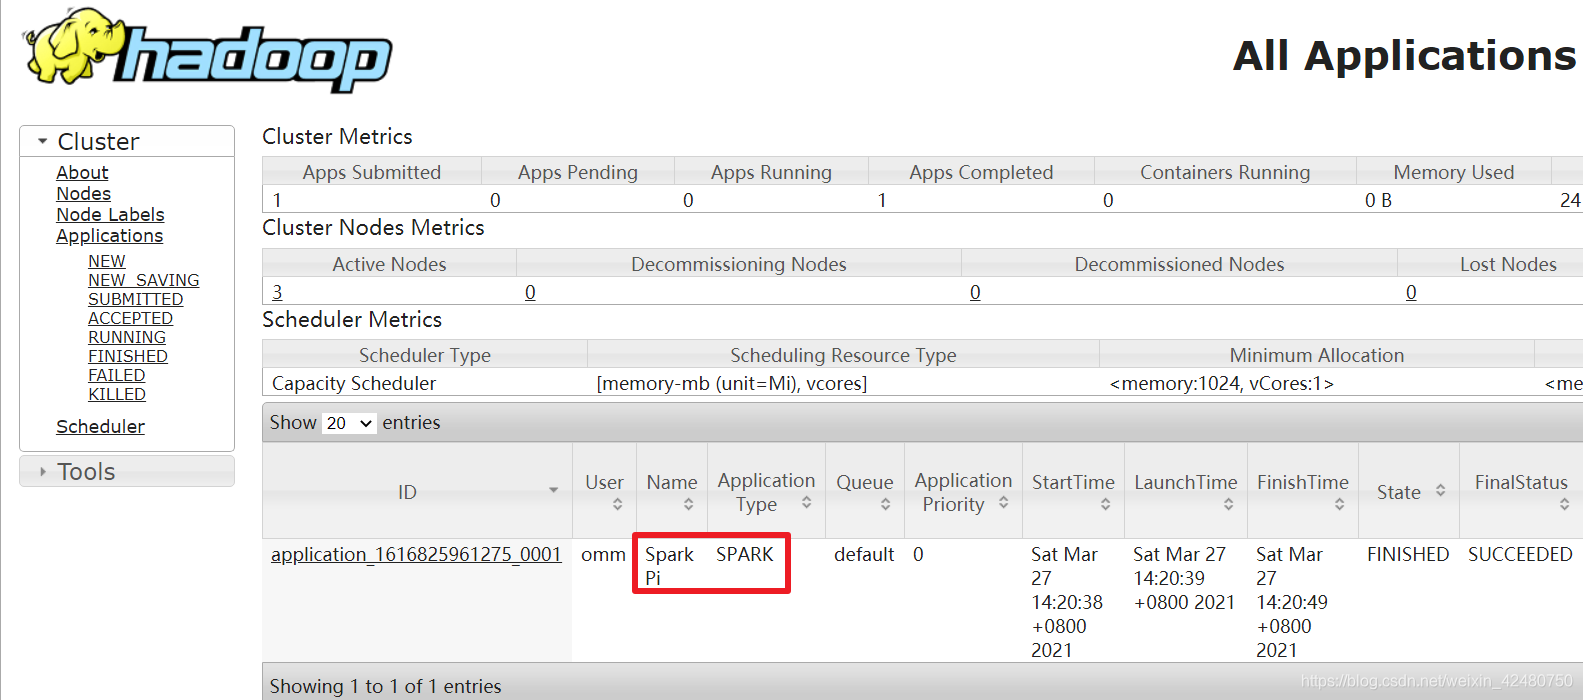Click the Minimum Allocation value cell
This screenshot has width=1583, height=700.
point(1222,383)
